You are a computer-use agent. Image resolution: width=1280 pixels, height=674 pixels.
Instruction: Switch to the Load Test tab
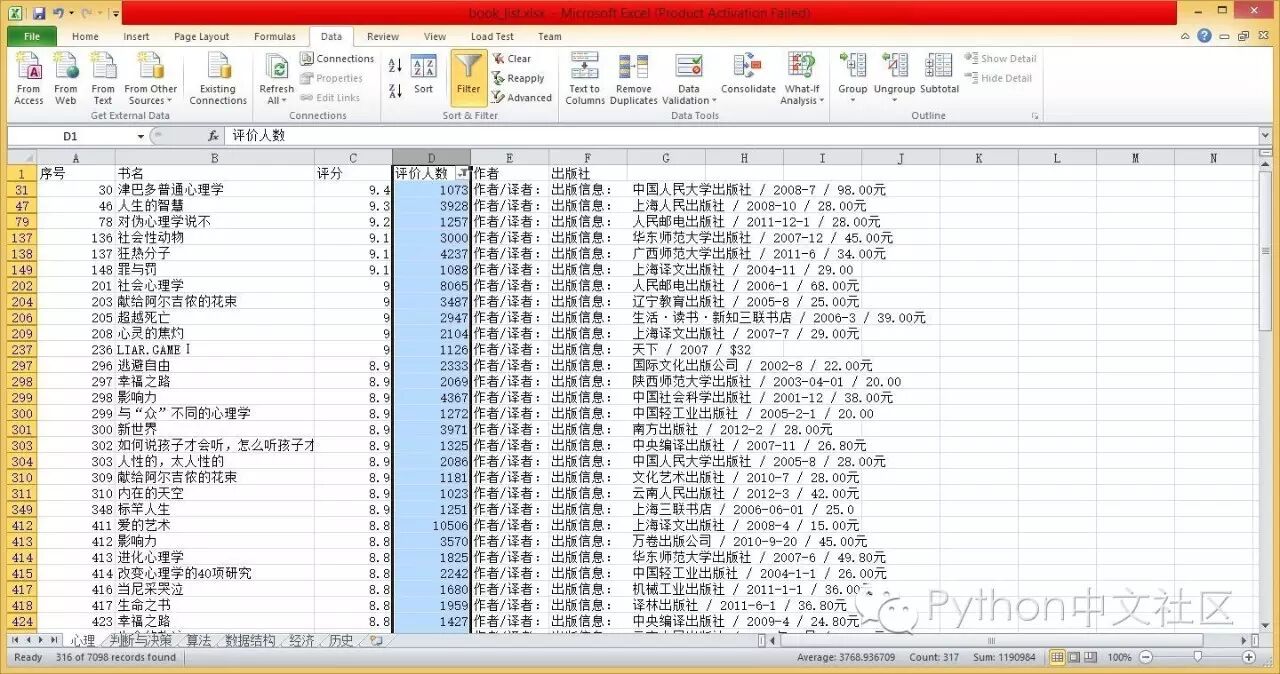coord(492,37)
